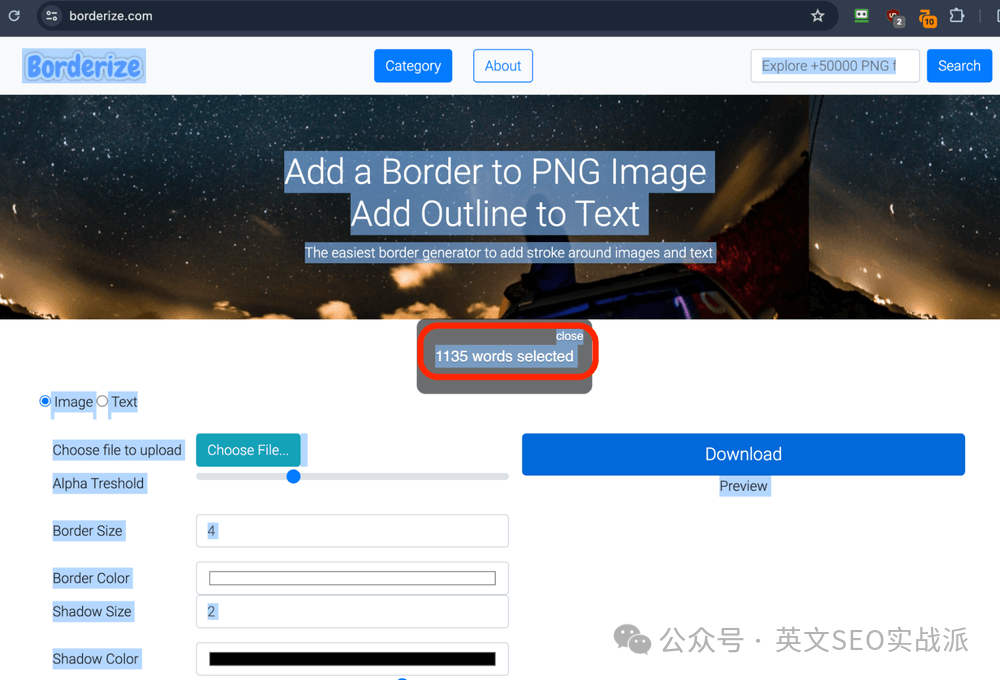
Task: Bookmark this page with the star icon
Action: tap(818, 16)
